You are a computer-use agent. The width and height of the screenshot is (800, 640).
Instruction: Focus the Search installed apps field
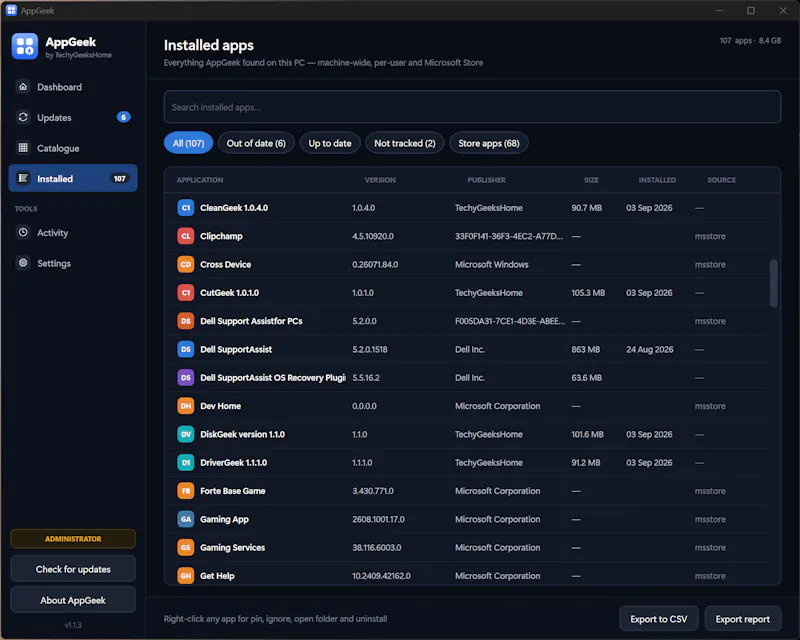pos(472,107)
